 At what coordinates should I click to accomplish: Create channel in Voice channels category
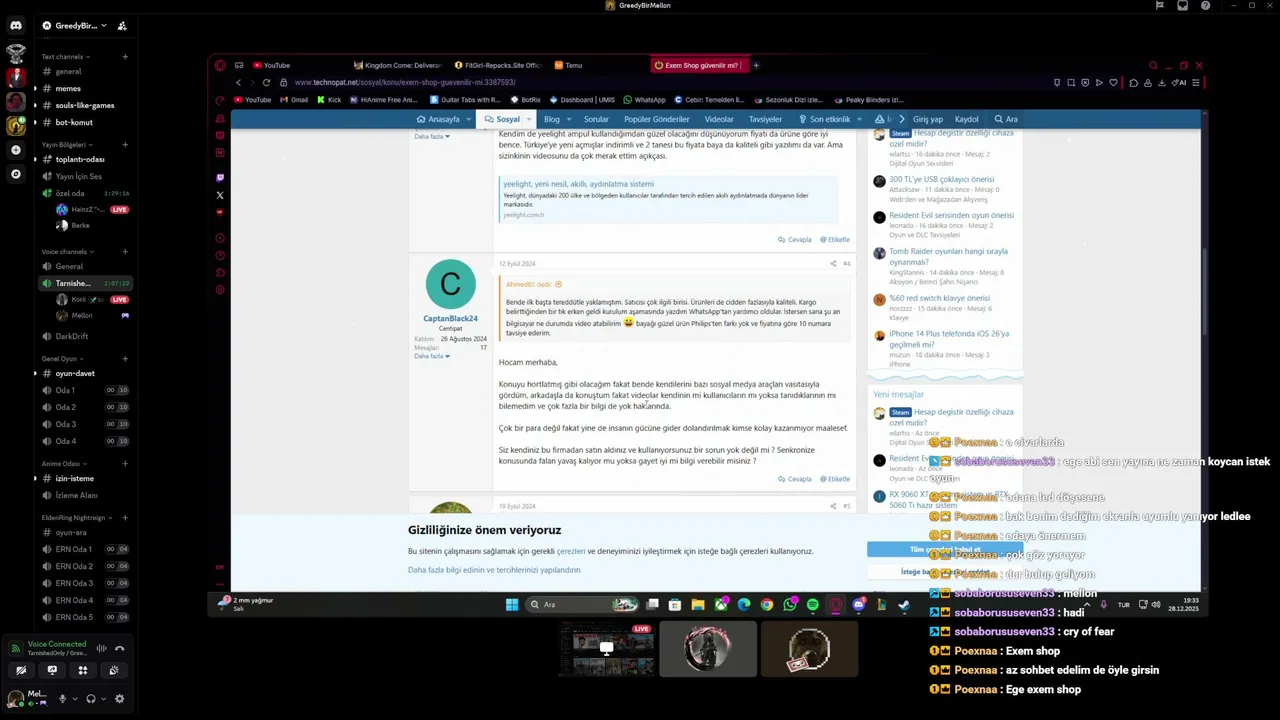click(x=125, y=252)
